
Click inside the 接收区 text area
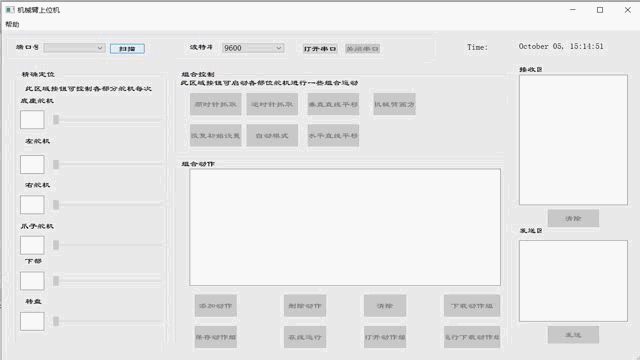[573, 140]
